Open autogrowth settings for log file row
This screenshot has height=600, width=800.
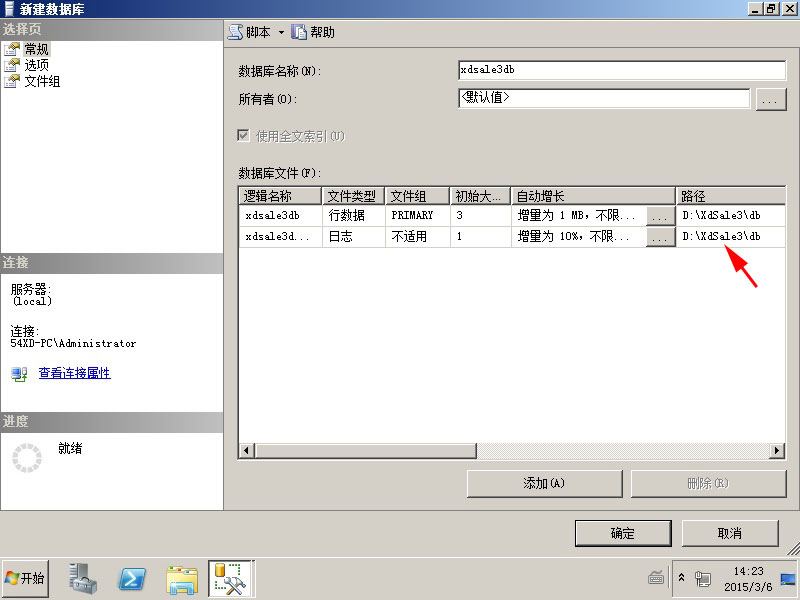click(x=659, y=237)
